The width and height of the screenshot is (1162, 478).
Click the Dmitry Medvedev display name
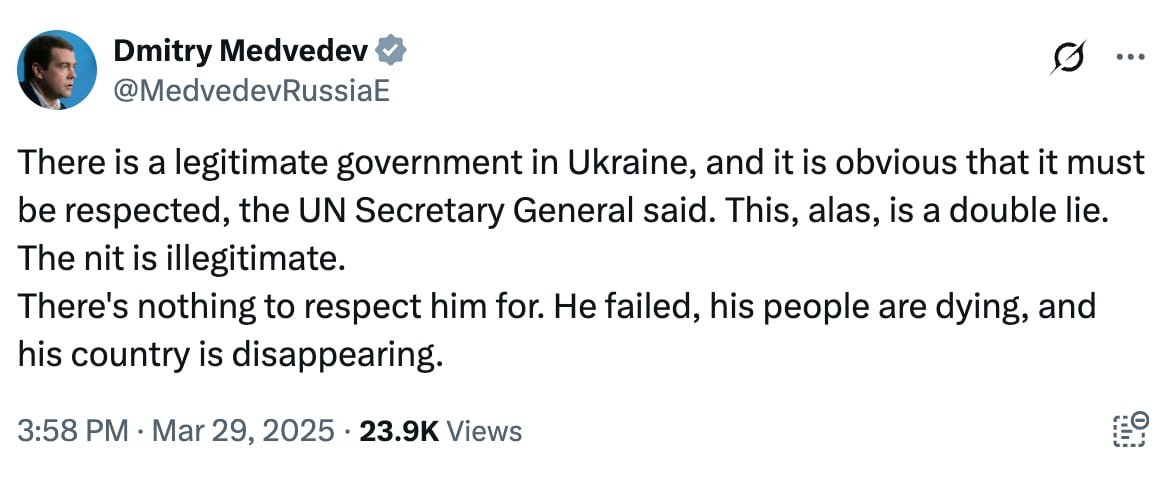[x=241, y=51]
